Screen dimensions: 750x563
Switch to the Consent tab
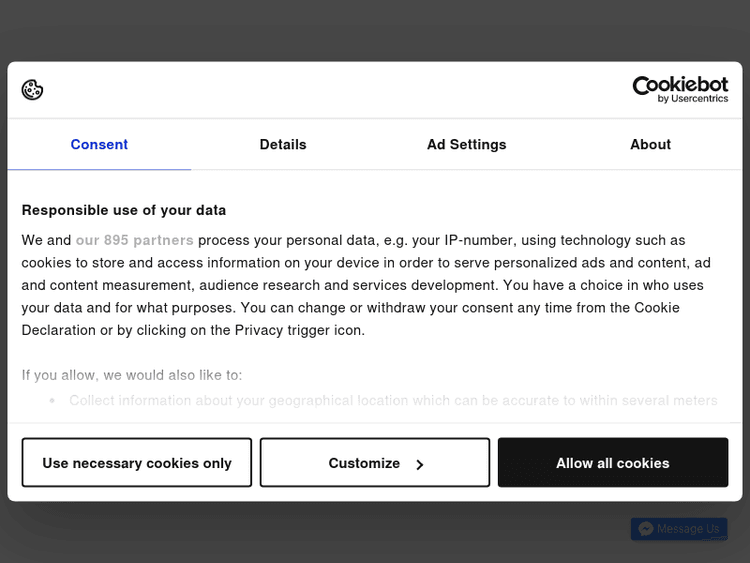[99, 145]
